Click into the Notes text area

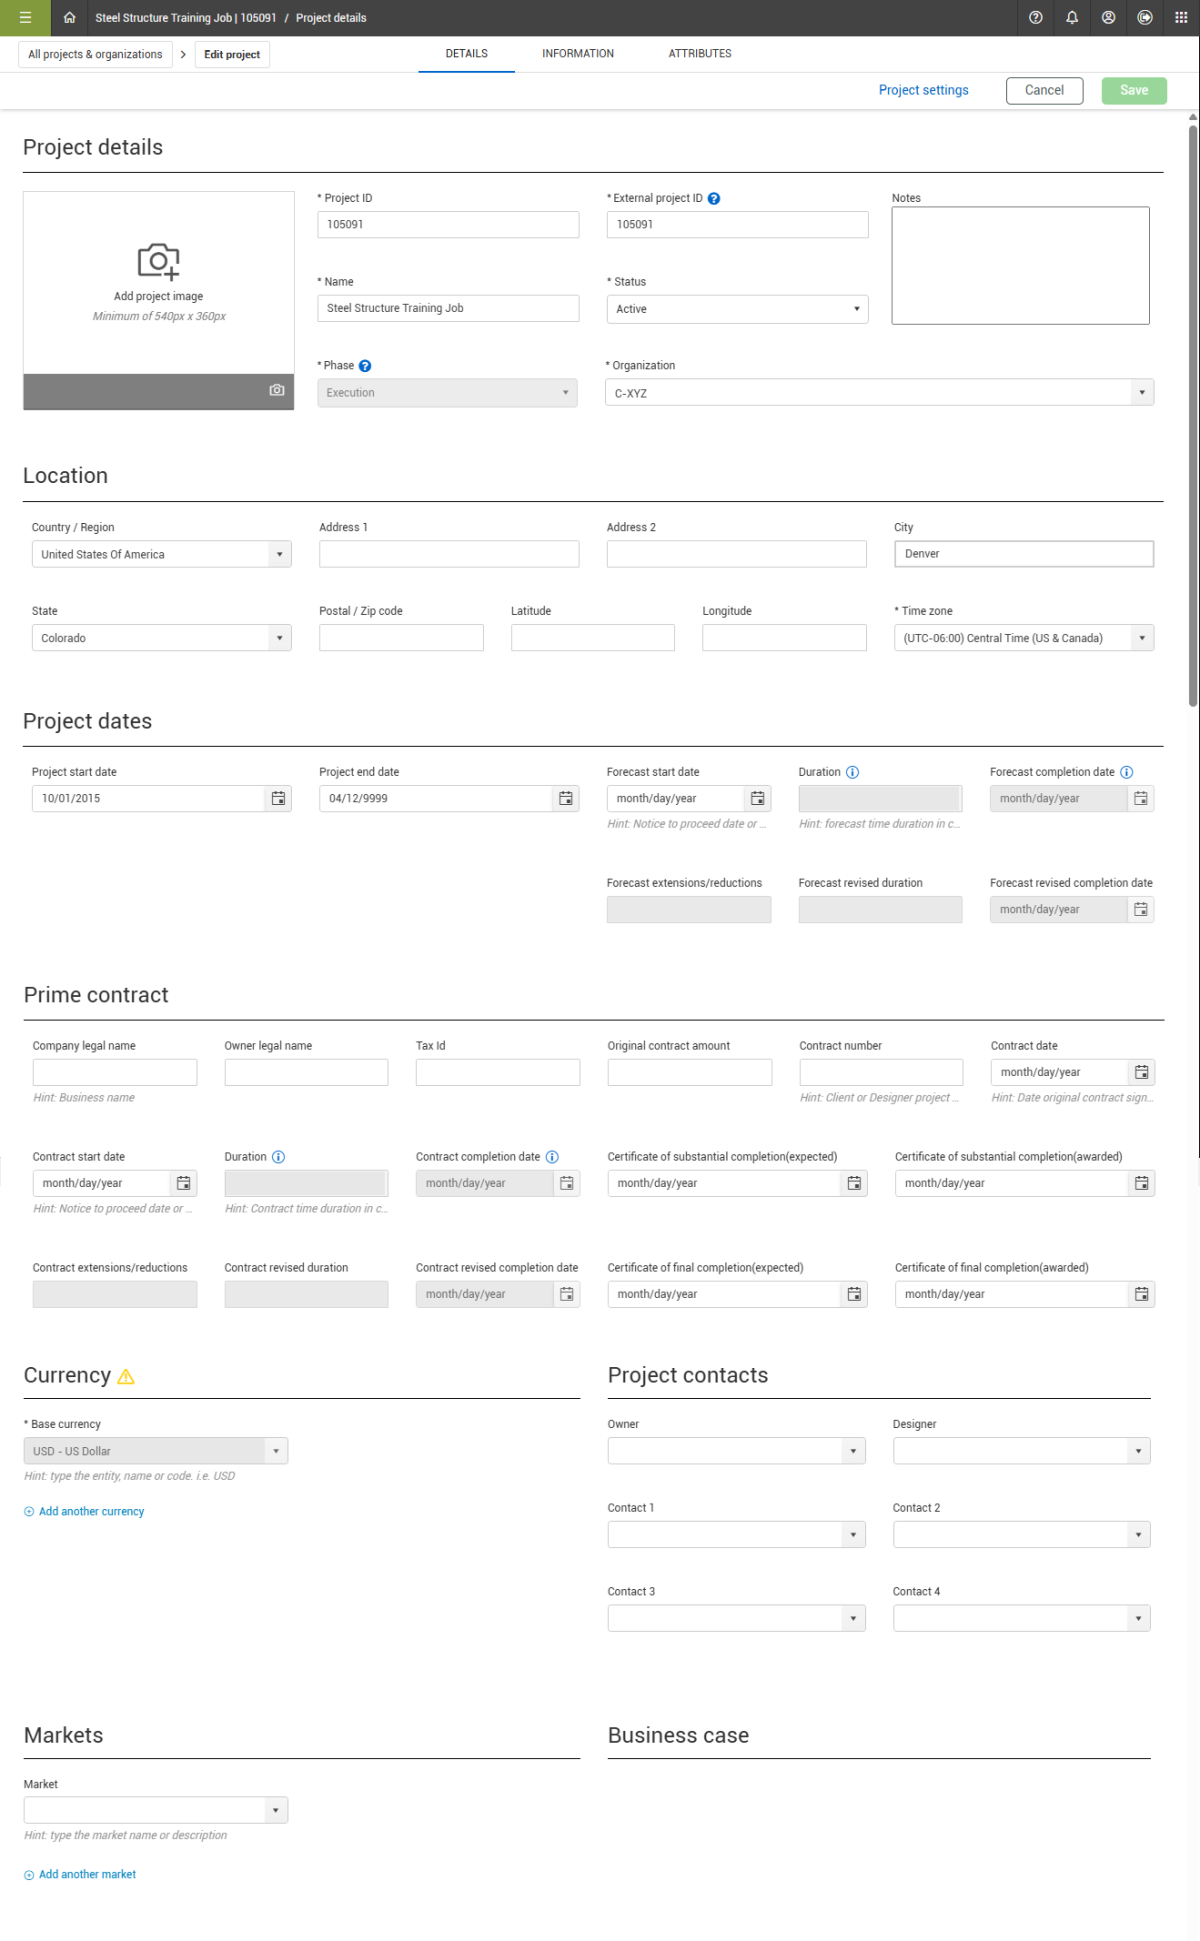1020,266
